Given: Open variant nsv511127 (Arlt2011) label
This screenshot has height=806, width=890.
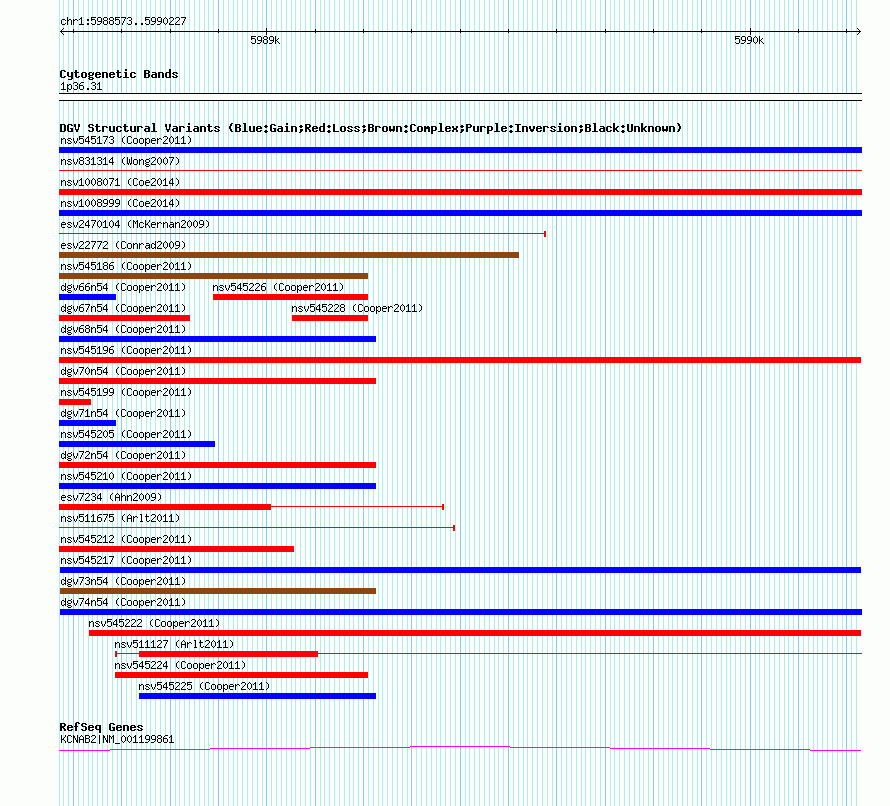Looking at the screenshot, I should 174,644.
